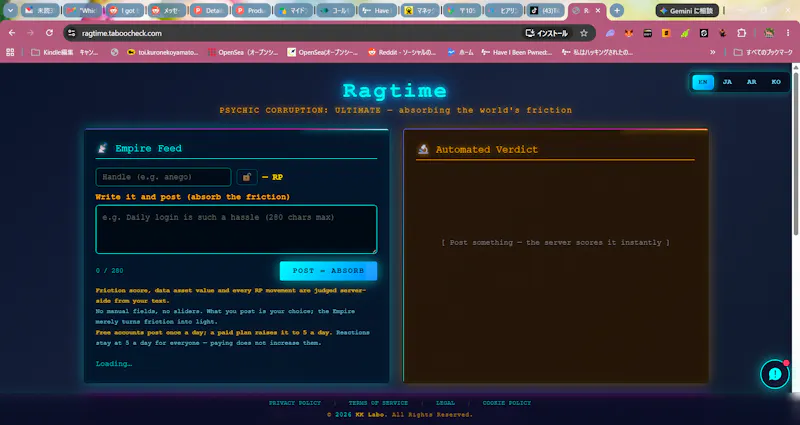Open the Have I Been Pwned bookmark
The width and height of the screenshot is (800, 425).
pyautogui.click(x=516, y=52)
